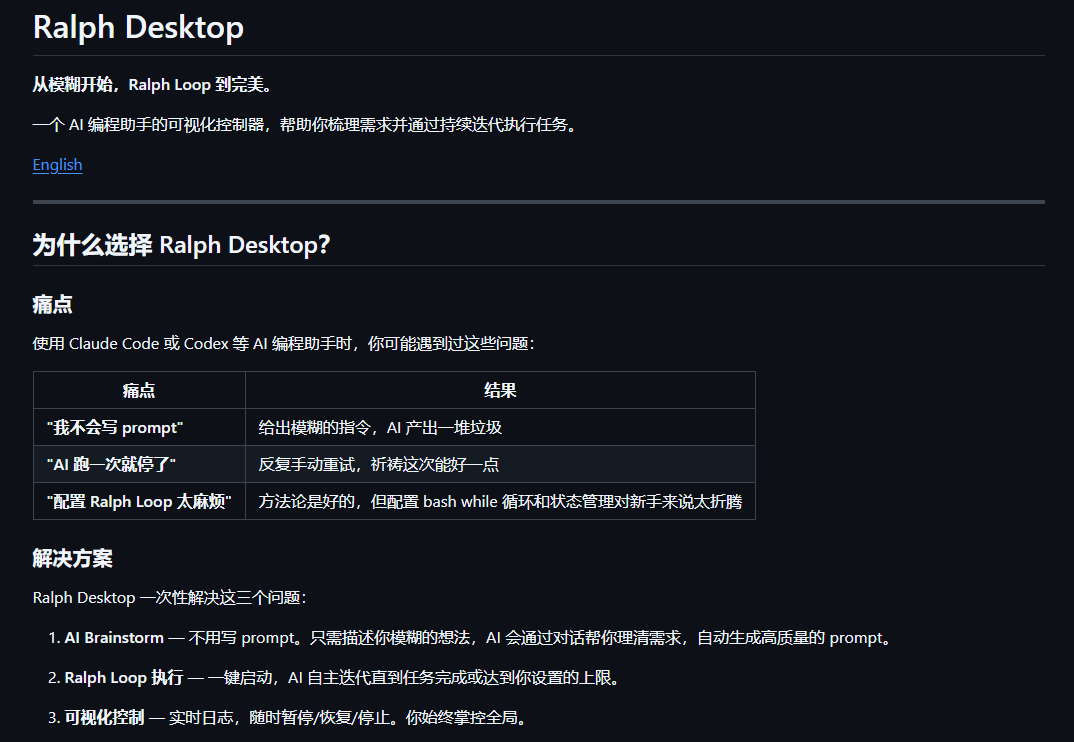Select the "配置 Ralph Loop 太麻烦" table cell
1074x742 pixels.
click(139, 501)
